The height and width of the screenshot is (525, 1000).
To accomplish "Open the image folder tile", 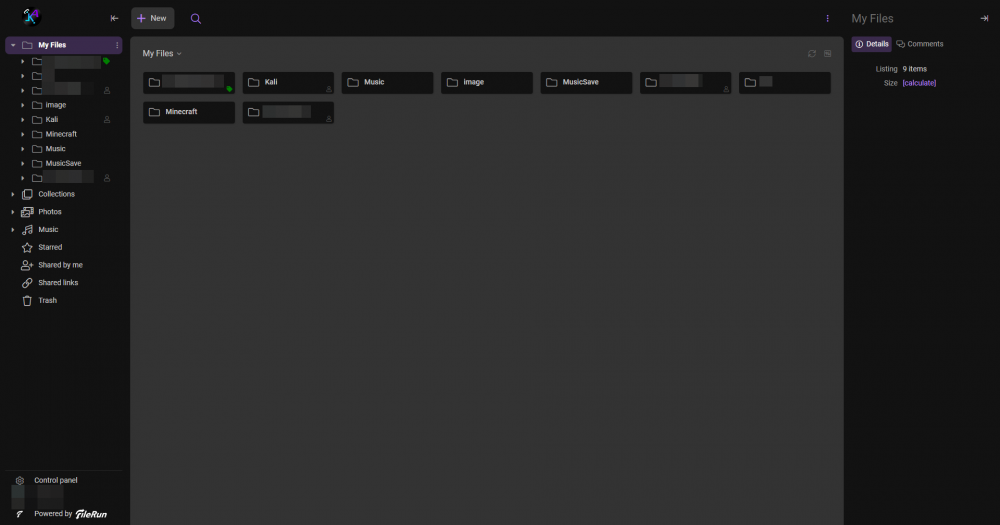I will 487,82.
